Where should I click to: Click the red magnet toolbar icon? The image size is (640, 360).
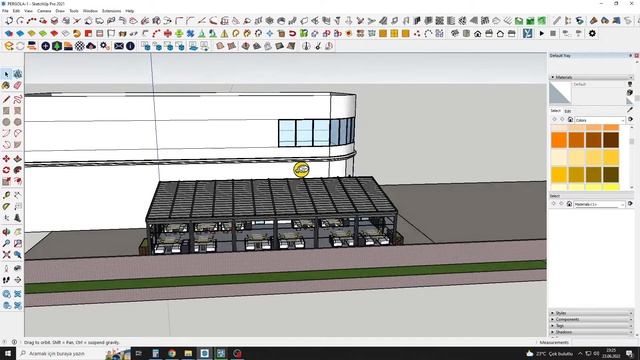[292, 33]
